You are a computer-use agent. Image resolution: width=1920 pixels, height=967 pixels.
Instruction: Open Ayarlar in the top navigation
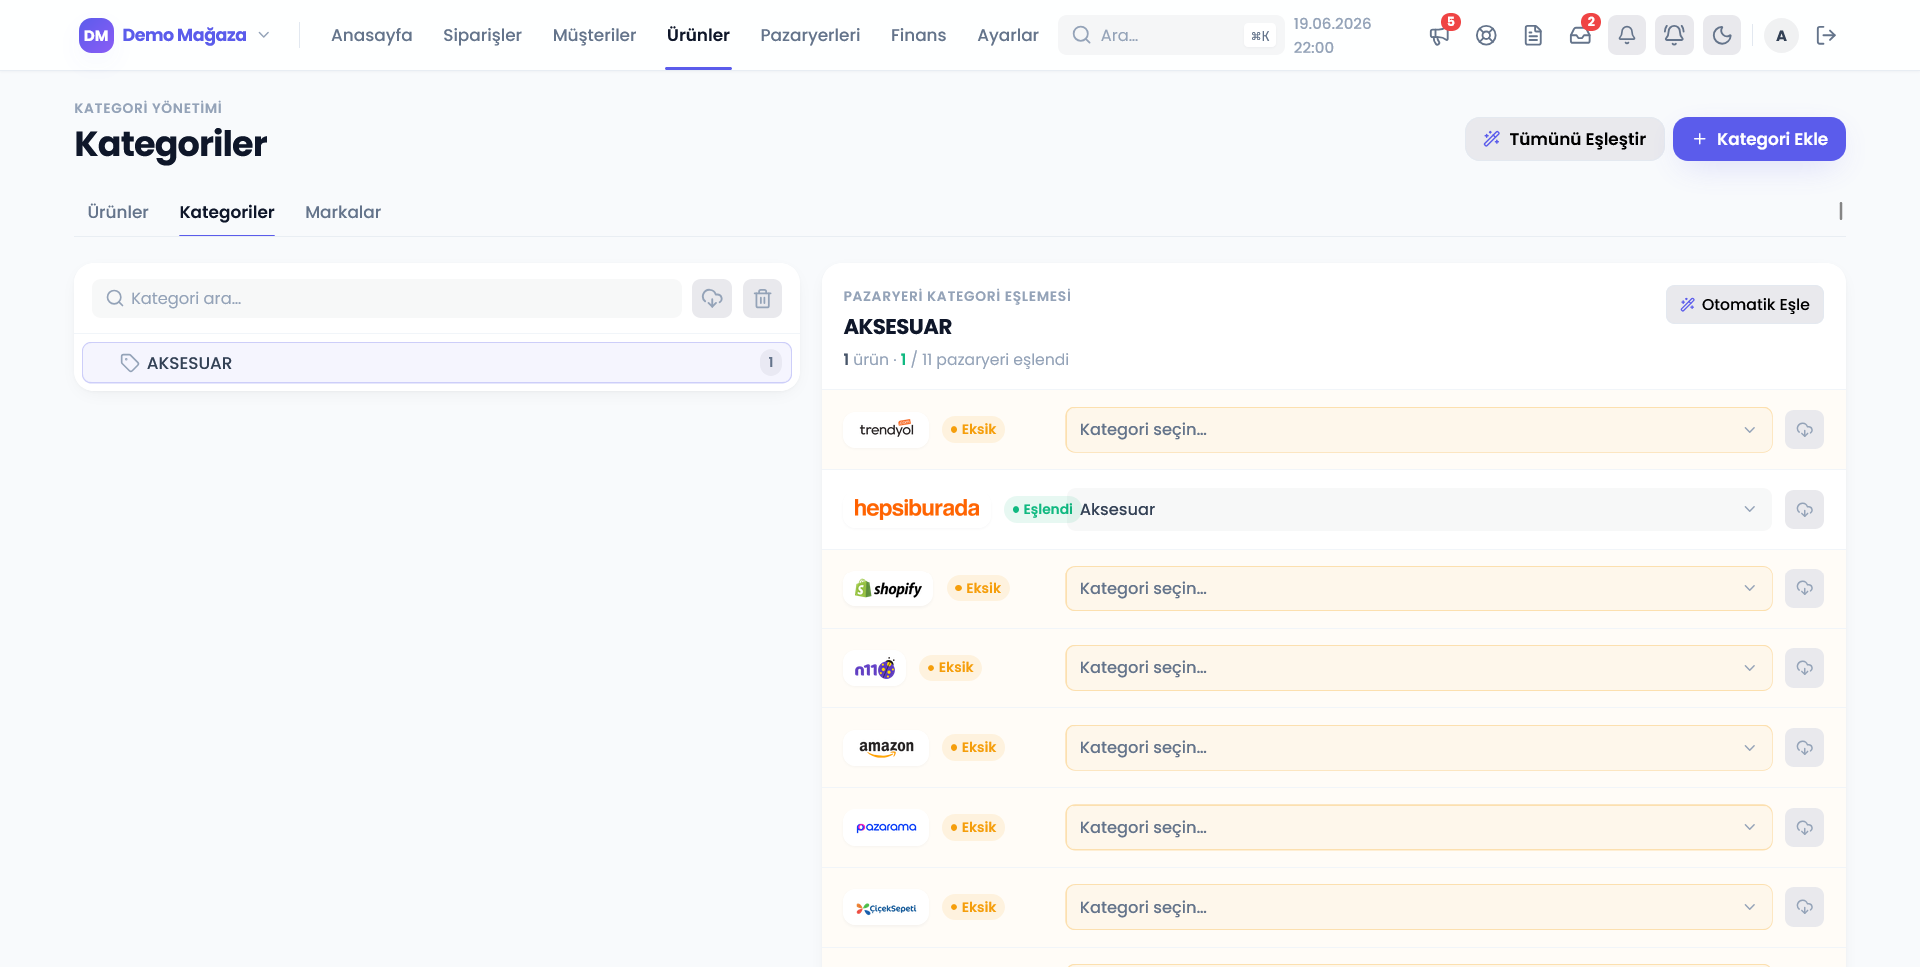(x=1008, y=35)
